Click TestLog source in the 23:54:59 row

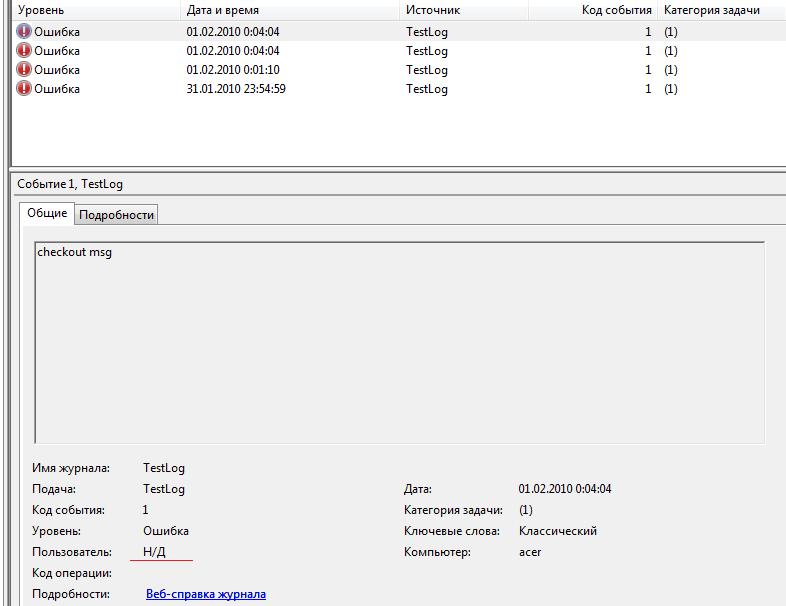pos(427,89)
